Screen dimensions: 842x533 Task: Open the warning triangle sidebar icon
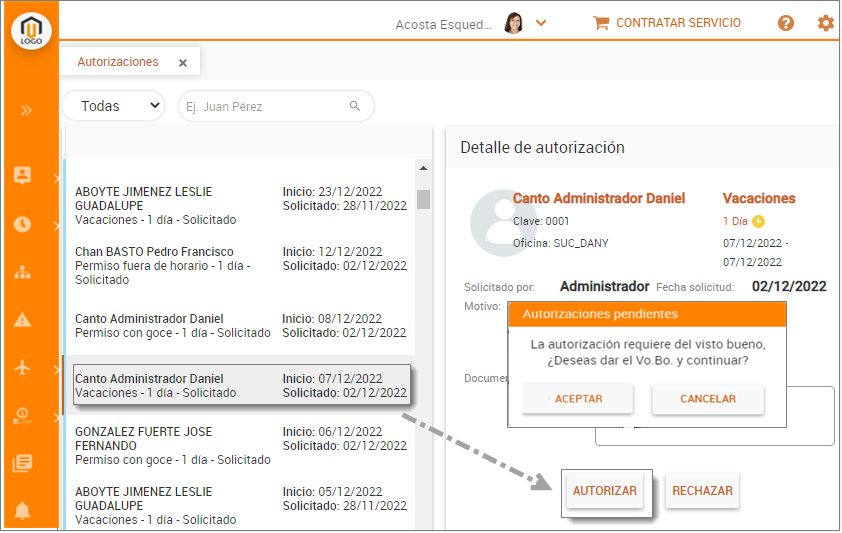(x=22, y=320)
